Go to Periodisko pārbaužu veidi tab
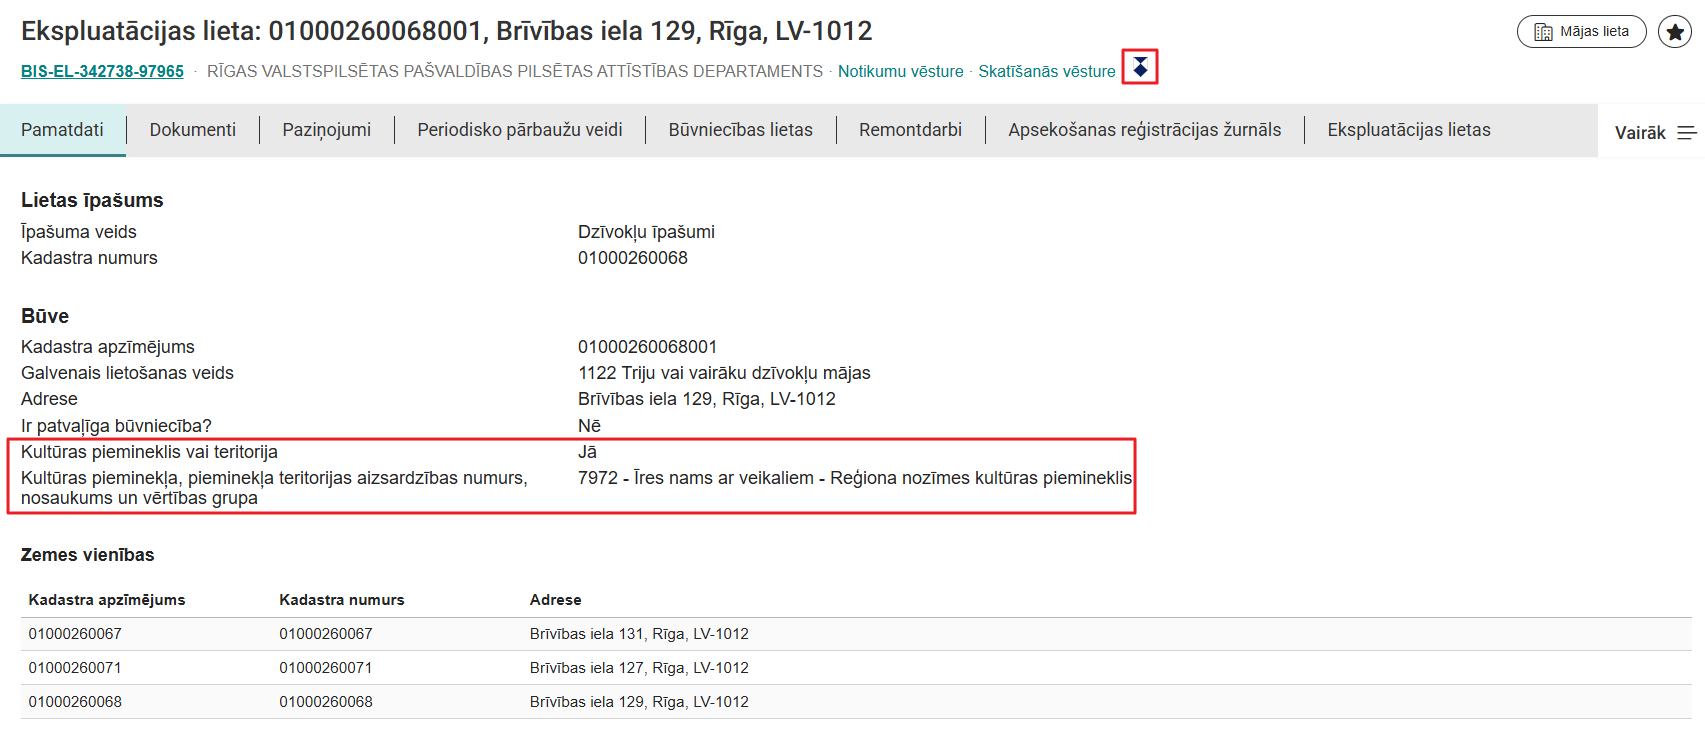 tap(520, 130)
